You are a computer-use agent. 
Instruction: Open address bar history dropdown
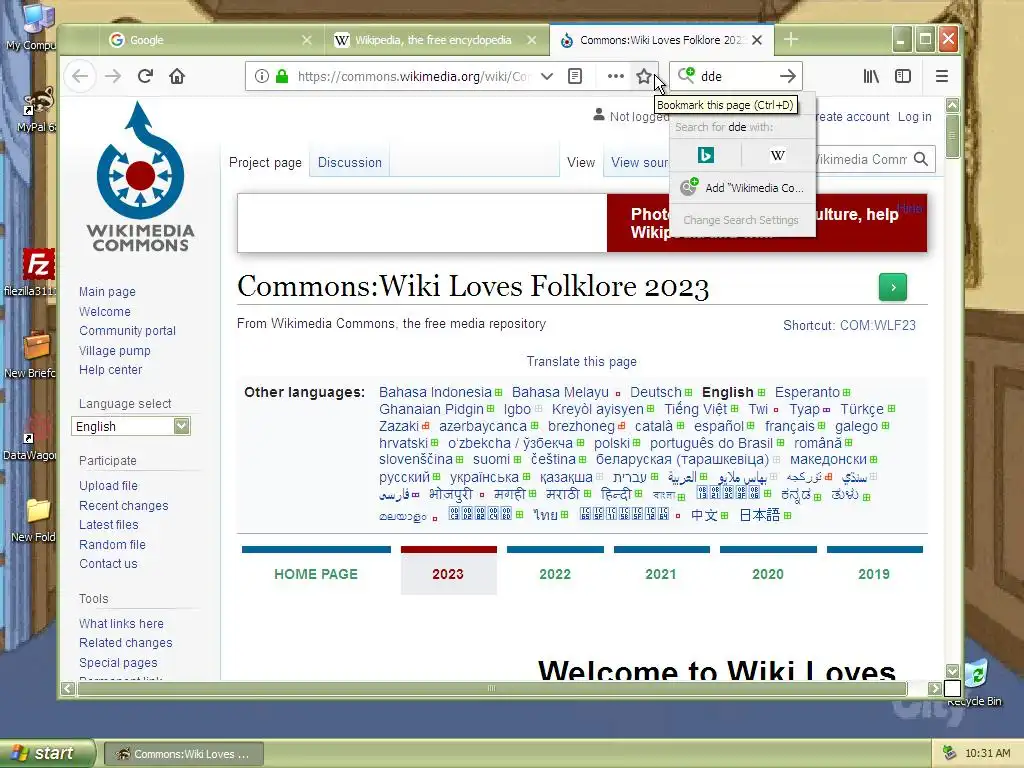[547, 76]
